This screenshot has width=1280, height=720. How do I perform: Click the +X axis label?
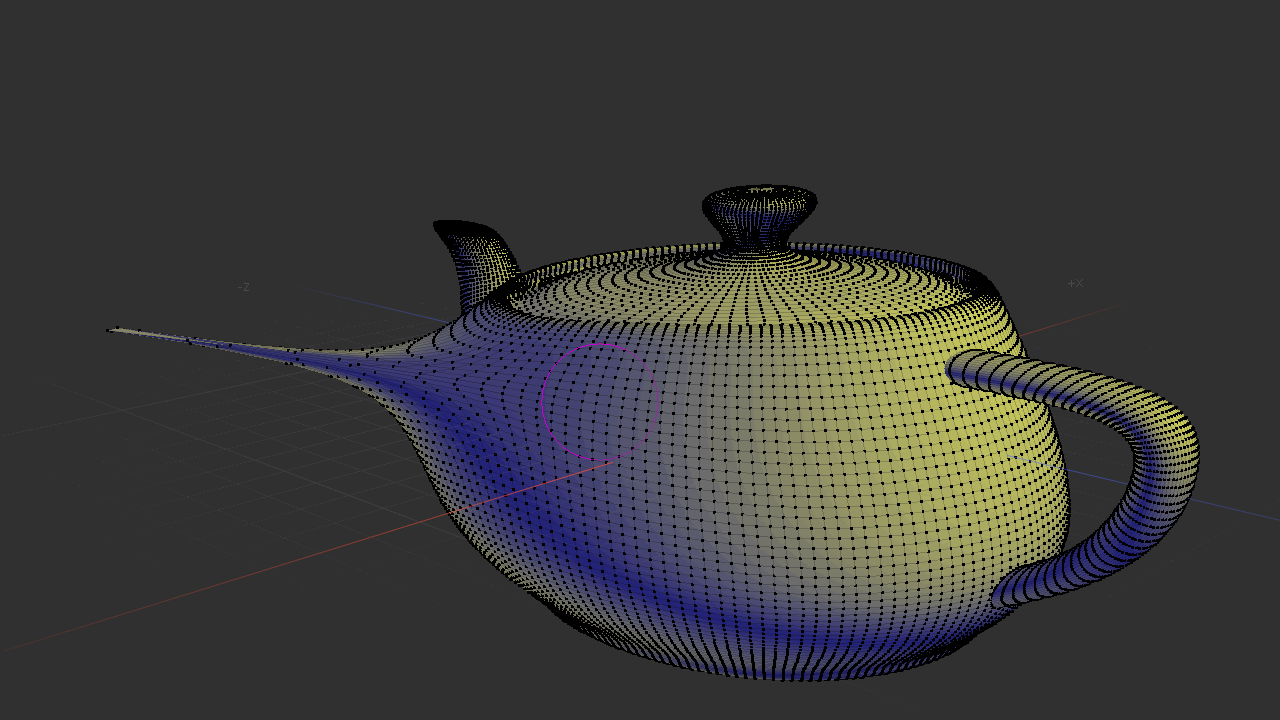(1075, 282)
